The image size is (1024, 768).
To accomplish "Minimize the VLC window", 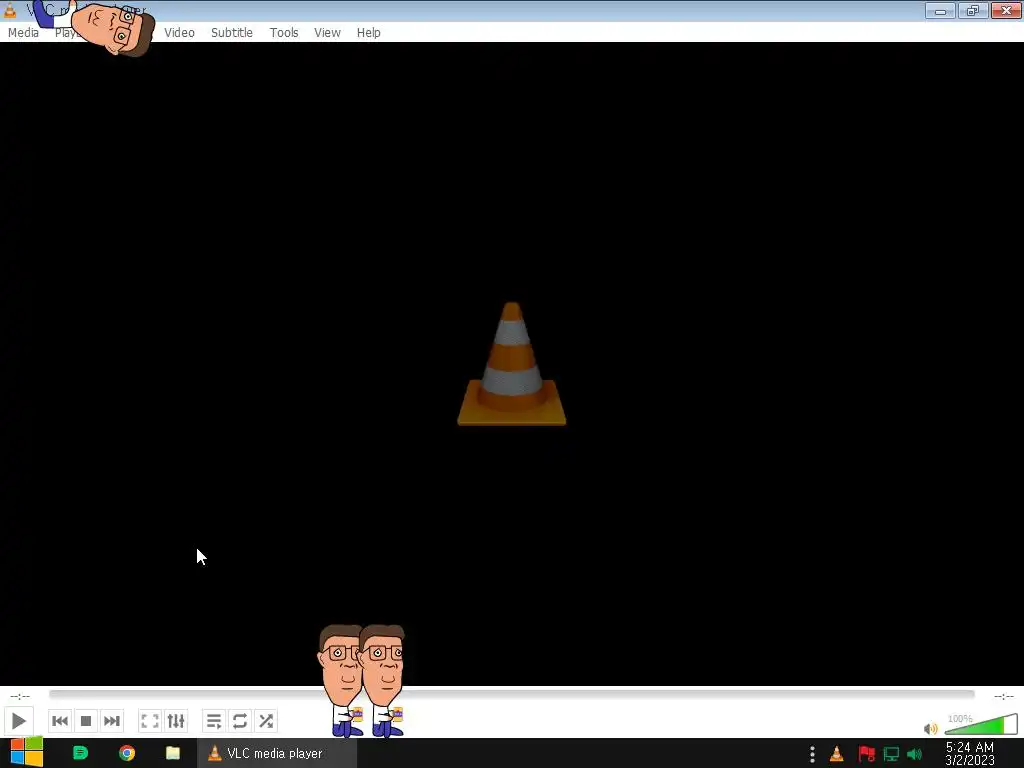I will pyautogui.click(x=940, y=10).
